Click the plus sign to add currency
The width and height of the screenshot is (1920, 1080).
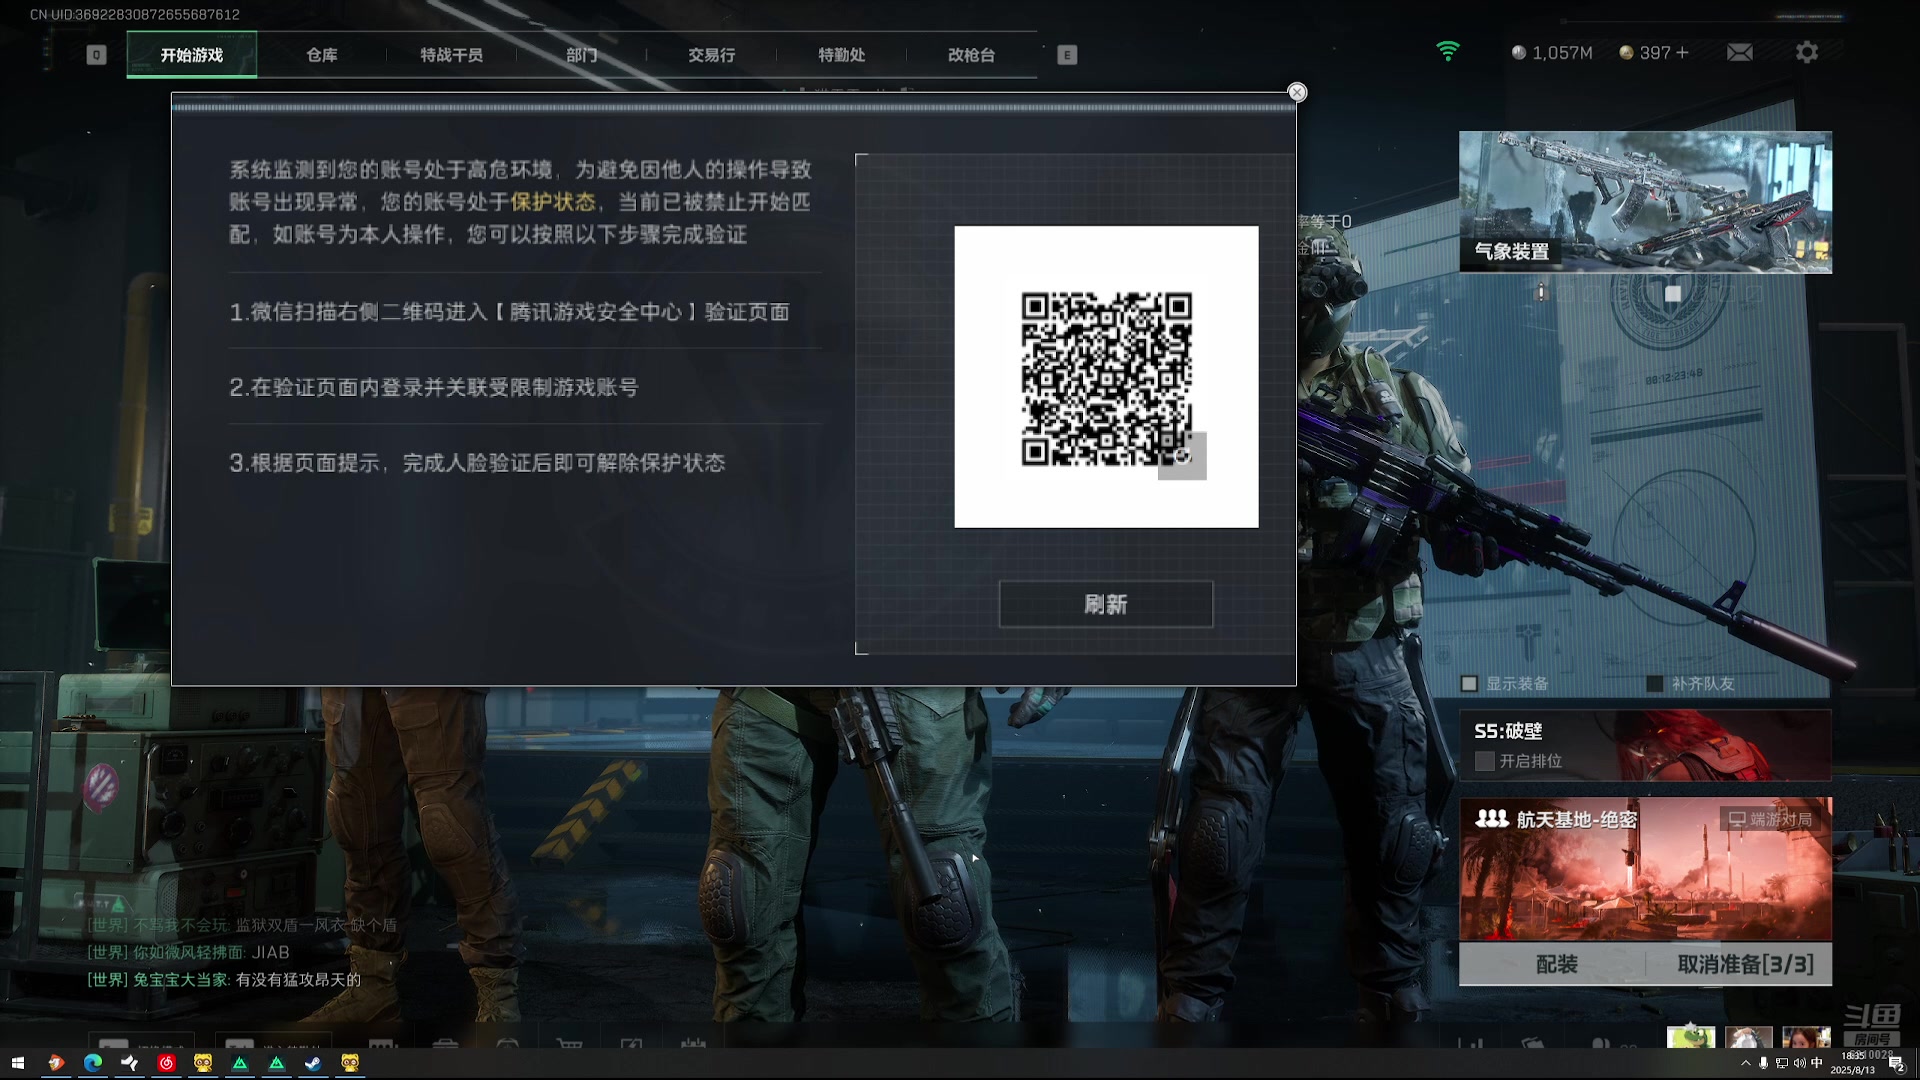point(1682,52)
